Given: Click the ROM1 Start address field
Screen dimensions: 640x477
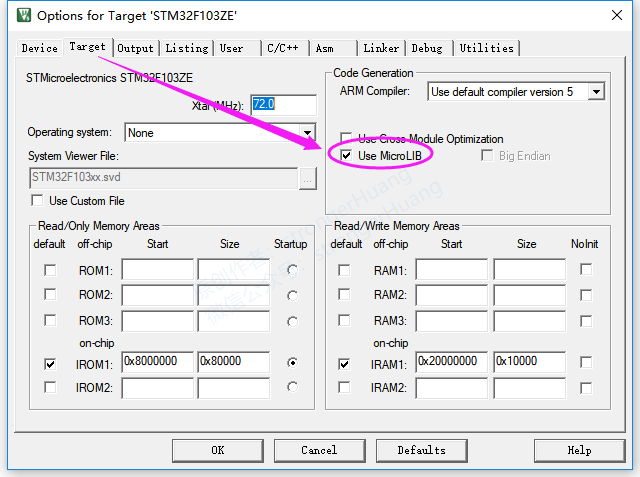Looking at the screenshot, I should pyautogui.click(x=158, y=269).
